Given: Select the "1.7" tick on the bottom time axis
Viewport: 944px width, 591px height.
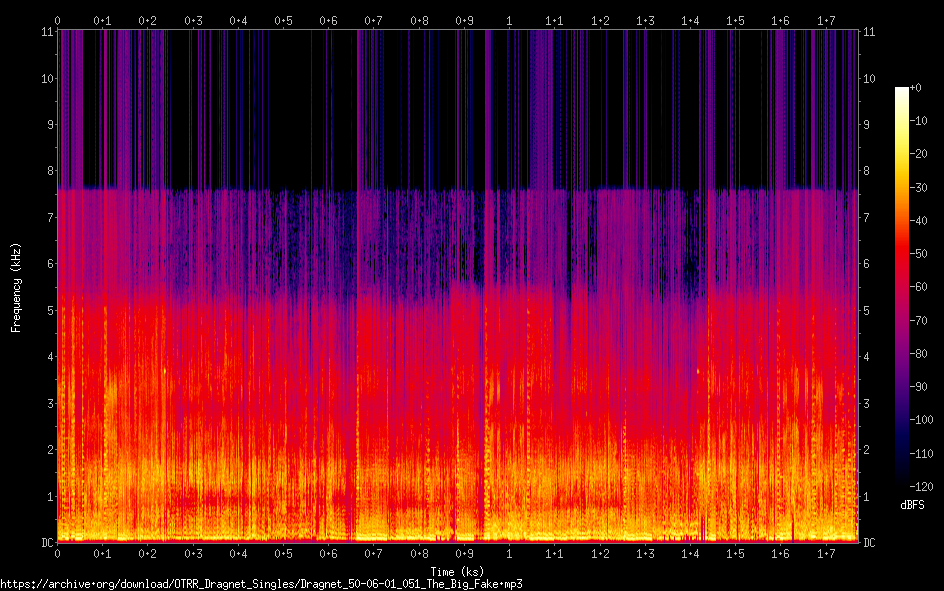Looking at the screenshot, I should click(826, 553).
